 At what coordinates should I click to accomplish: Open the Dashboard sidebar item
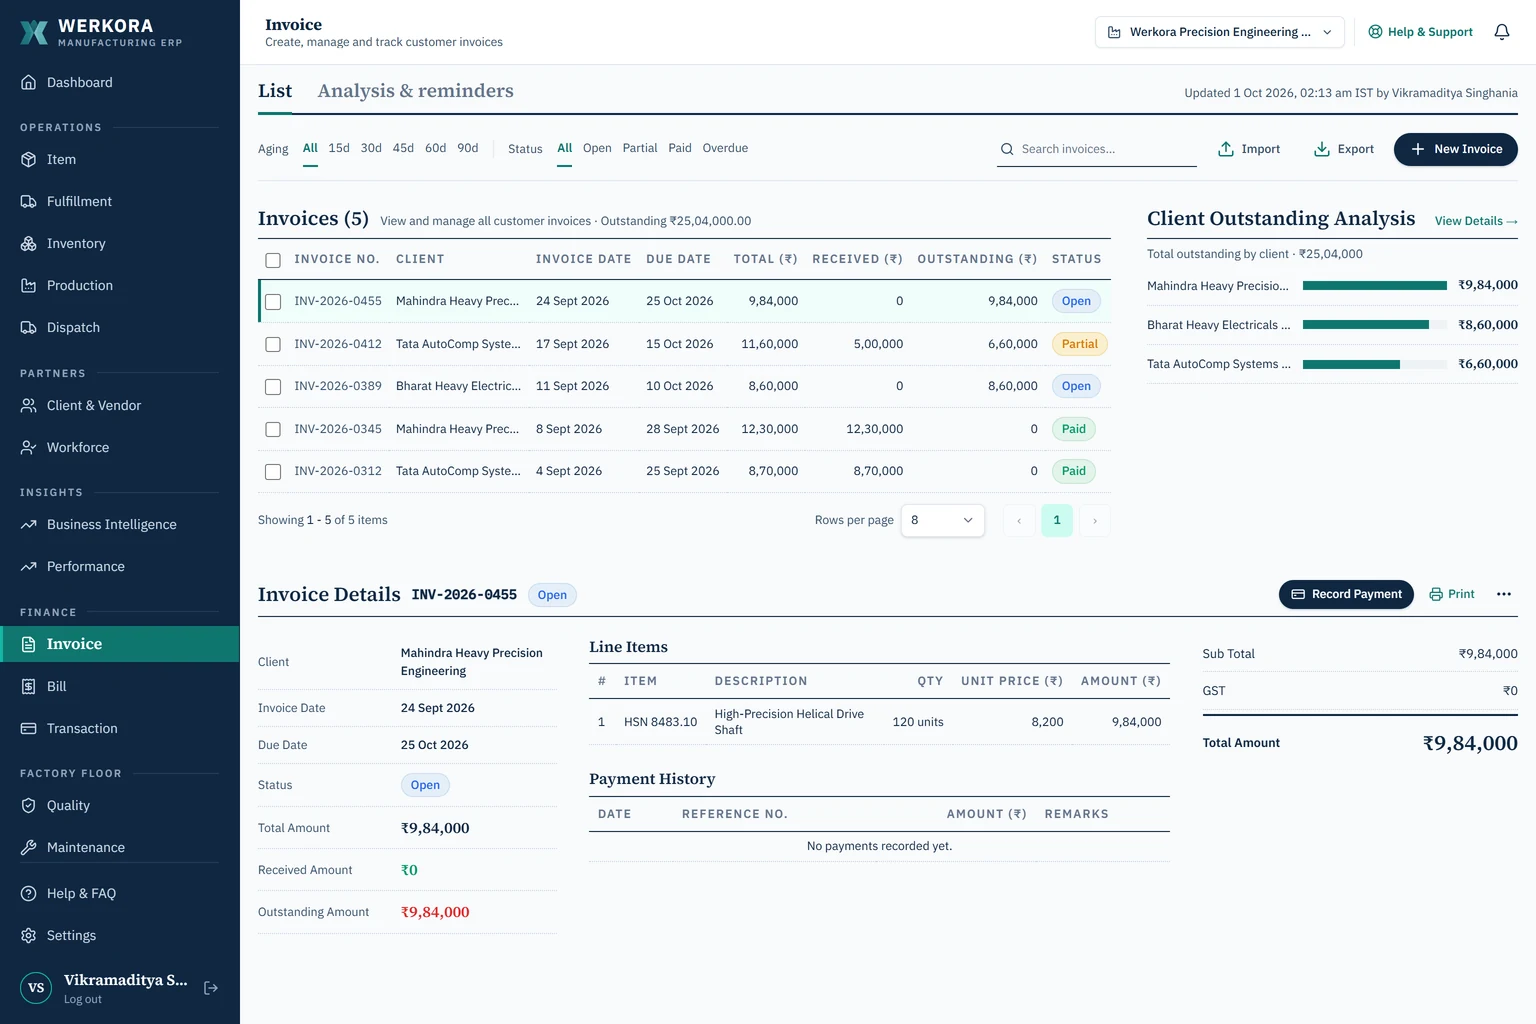[x=119, y=82]
